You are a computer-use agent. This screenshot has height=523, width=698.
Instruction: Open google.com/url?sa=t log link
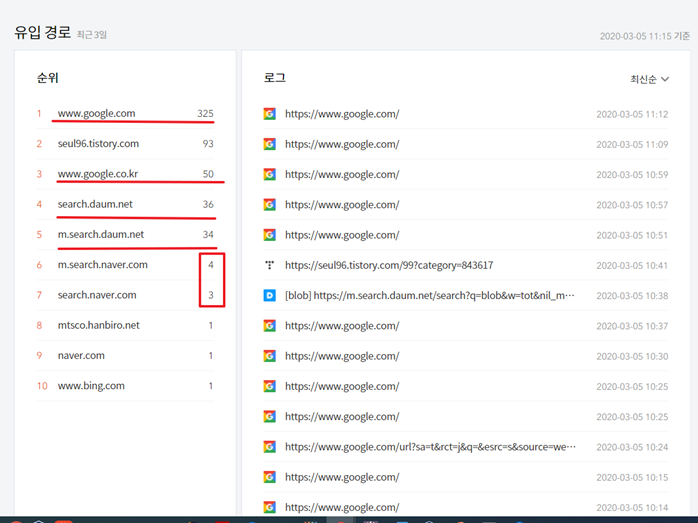[x=430, y=447]
